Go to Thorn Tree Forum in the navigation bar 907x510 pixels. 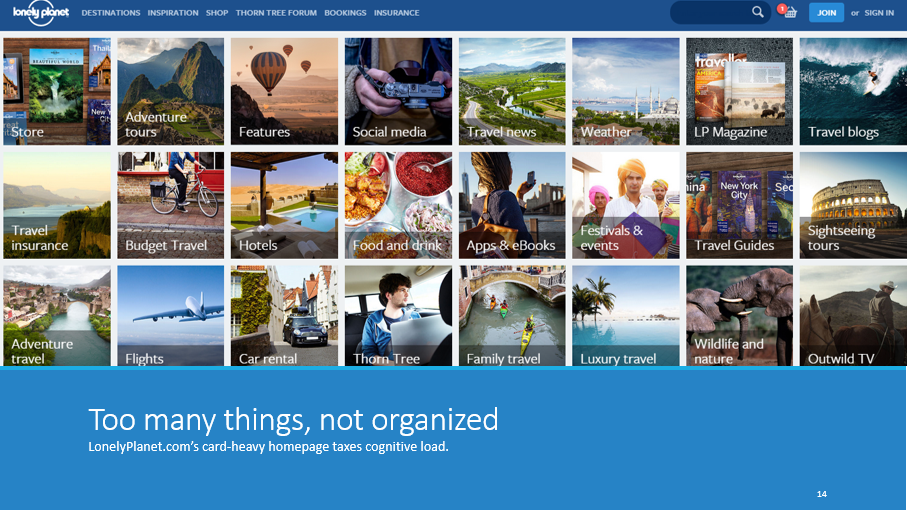[277, 13]
